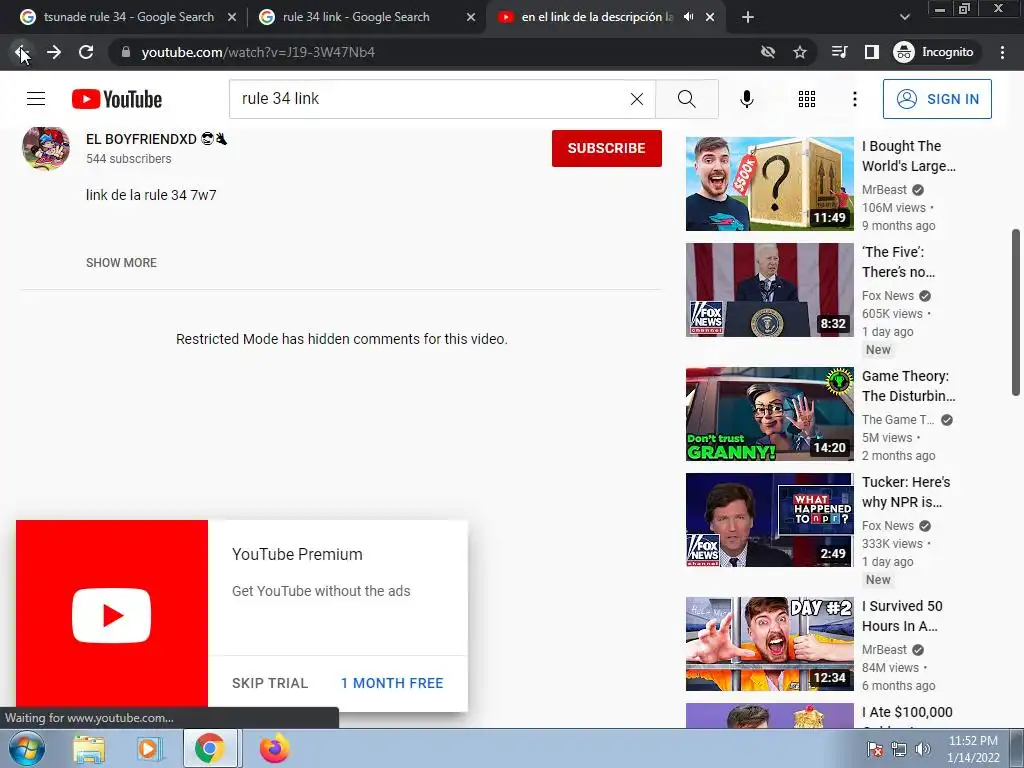This screenshot has height=768, width=1024.
Task: Open the YouTube hamburger guide menu
Action: coord(36,99)
